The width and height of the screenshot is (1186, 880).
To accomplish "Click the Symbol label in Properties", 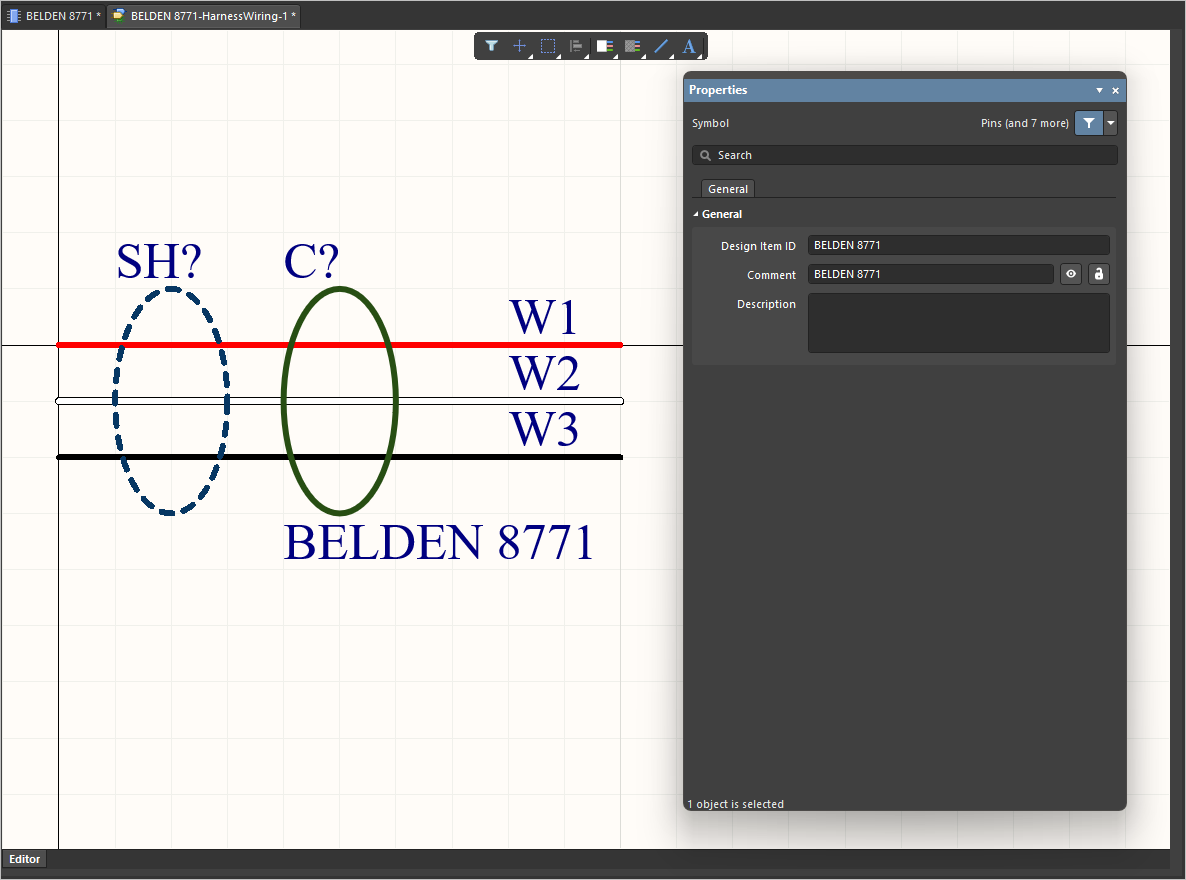I will [x=710, y=123].
